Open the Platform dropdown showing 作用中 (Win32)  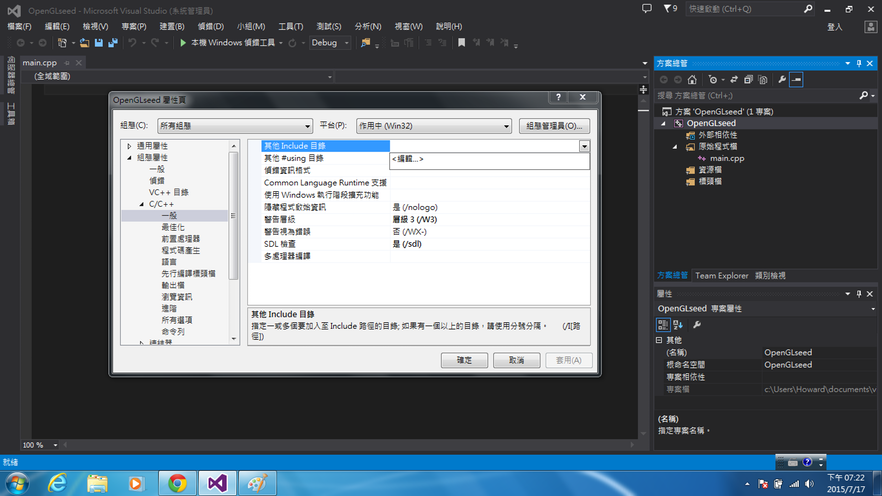tap(434, 126)
